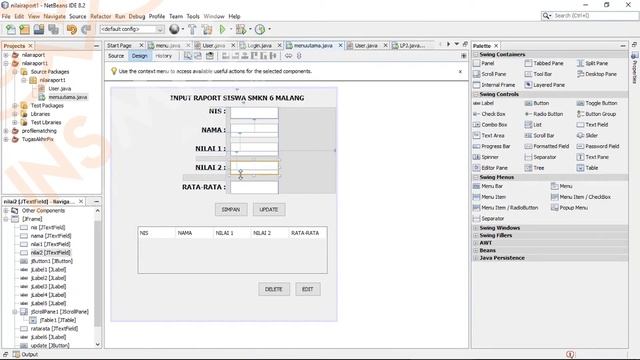
Task: Select the RATA-RATA text field on form
Action: (x=254, y=187)
